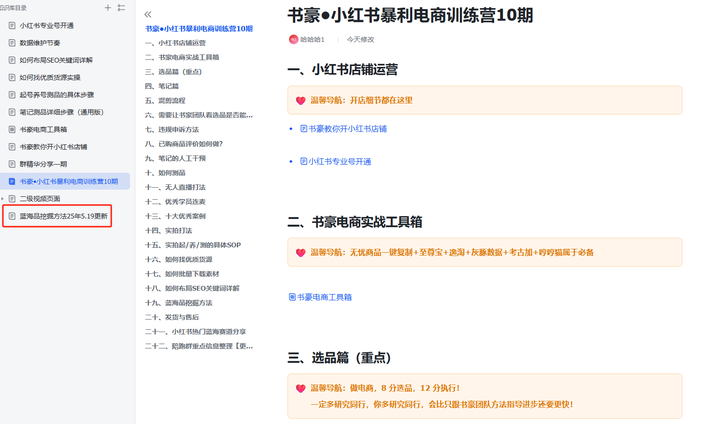Open 书豪教你开小红书店铺 in the sidebar
Screen dimensions: 720x424
tap(53, 147)
